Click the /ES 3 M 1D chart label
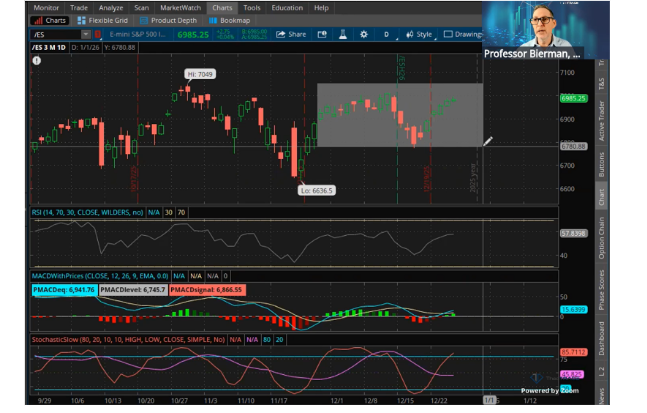The image size is (647, 413). [x=49, y=47]
